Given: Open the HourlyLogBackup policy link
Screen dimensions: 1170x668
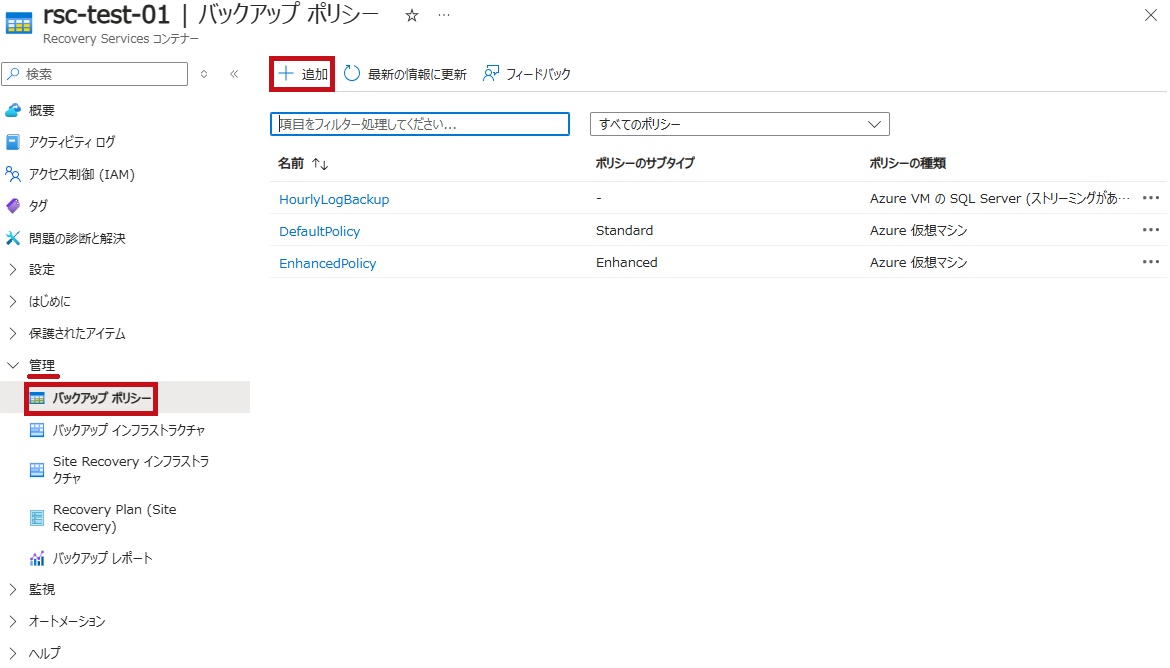Looking at the screenshot, I should [334, 199].
